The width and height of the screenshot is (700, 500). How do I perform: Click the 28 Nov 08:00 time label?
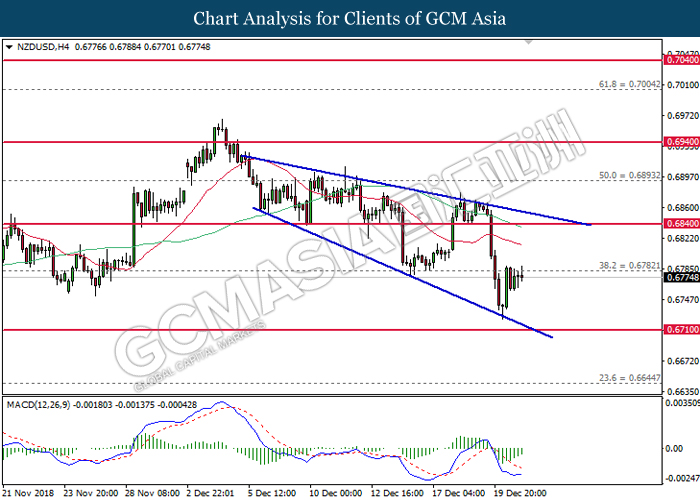(x=153, y=493)
